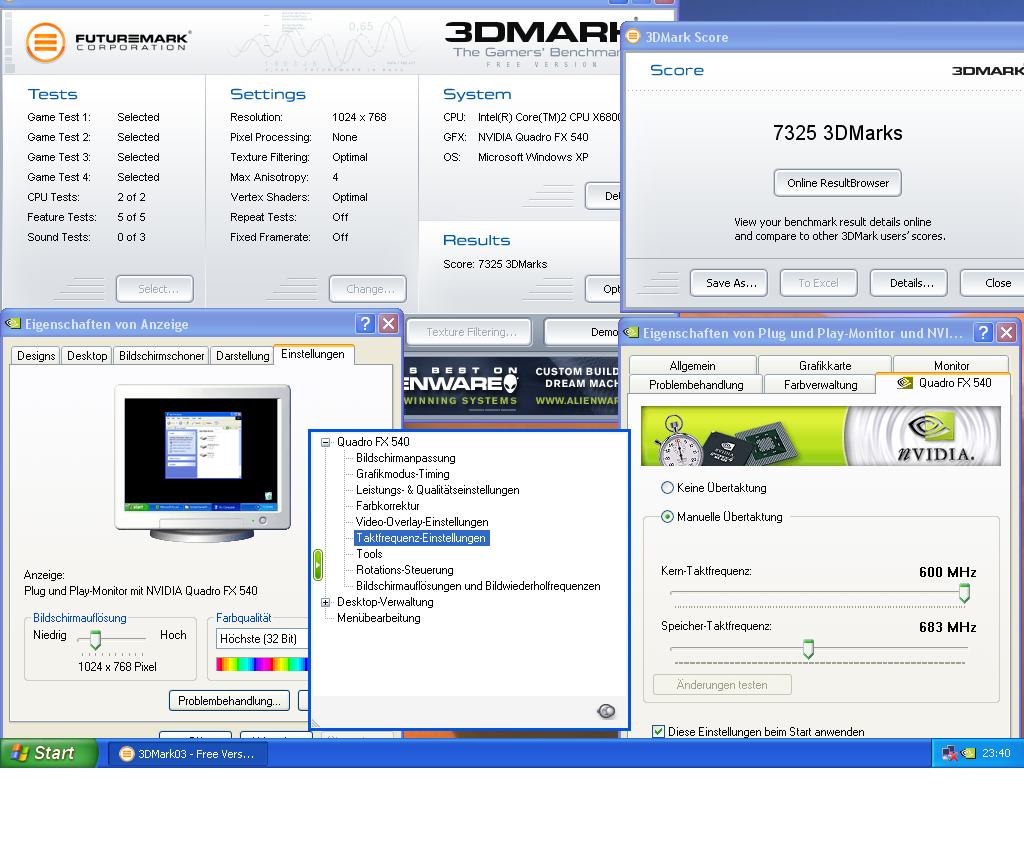Viewport: 1024px width, 860px height.
Task: Click the Change... settings button
Action: coord(368,289)
